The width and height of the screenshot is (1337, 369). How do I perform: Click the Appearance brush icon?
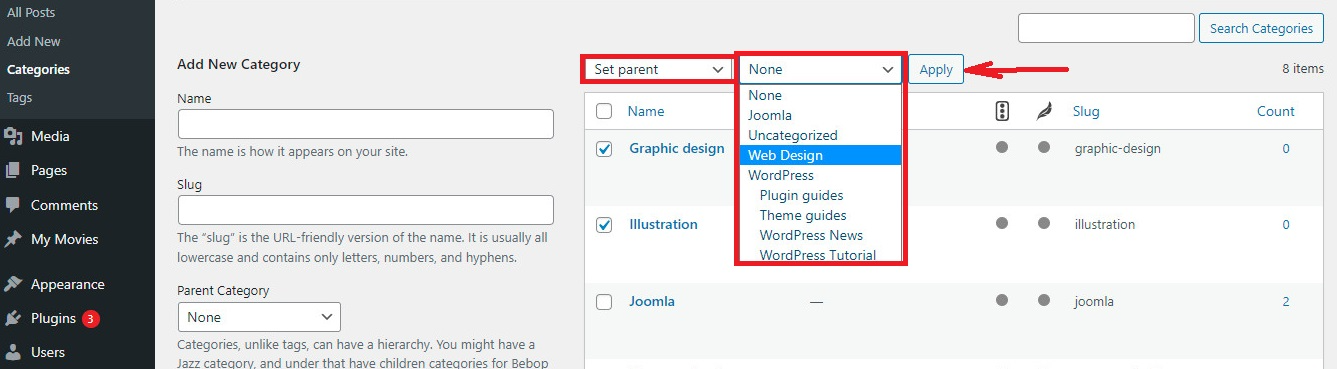[x=13, y=284]
